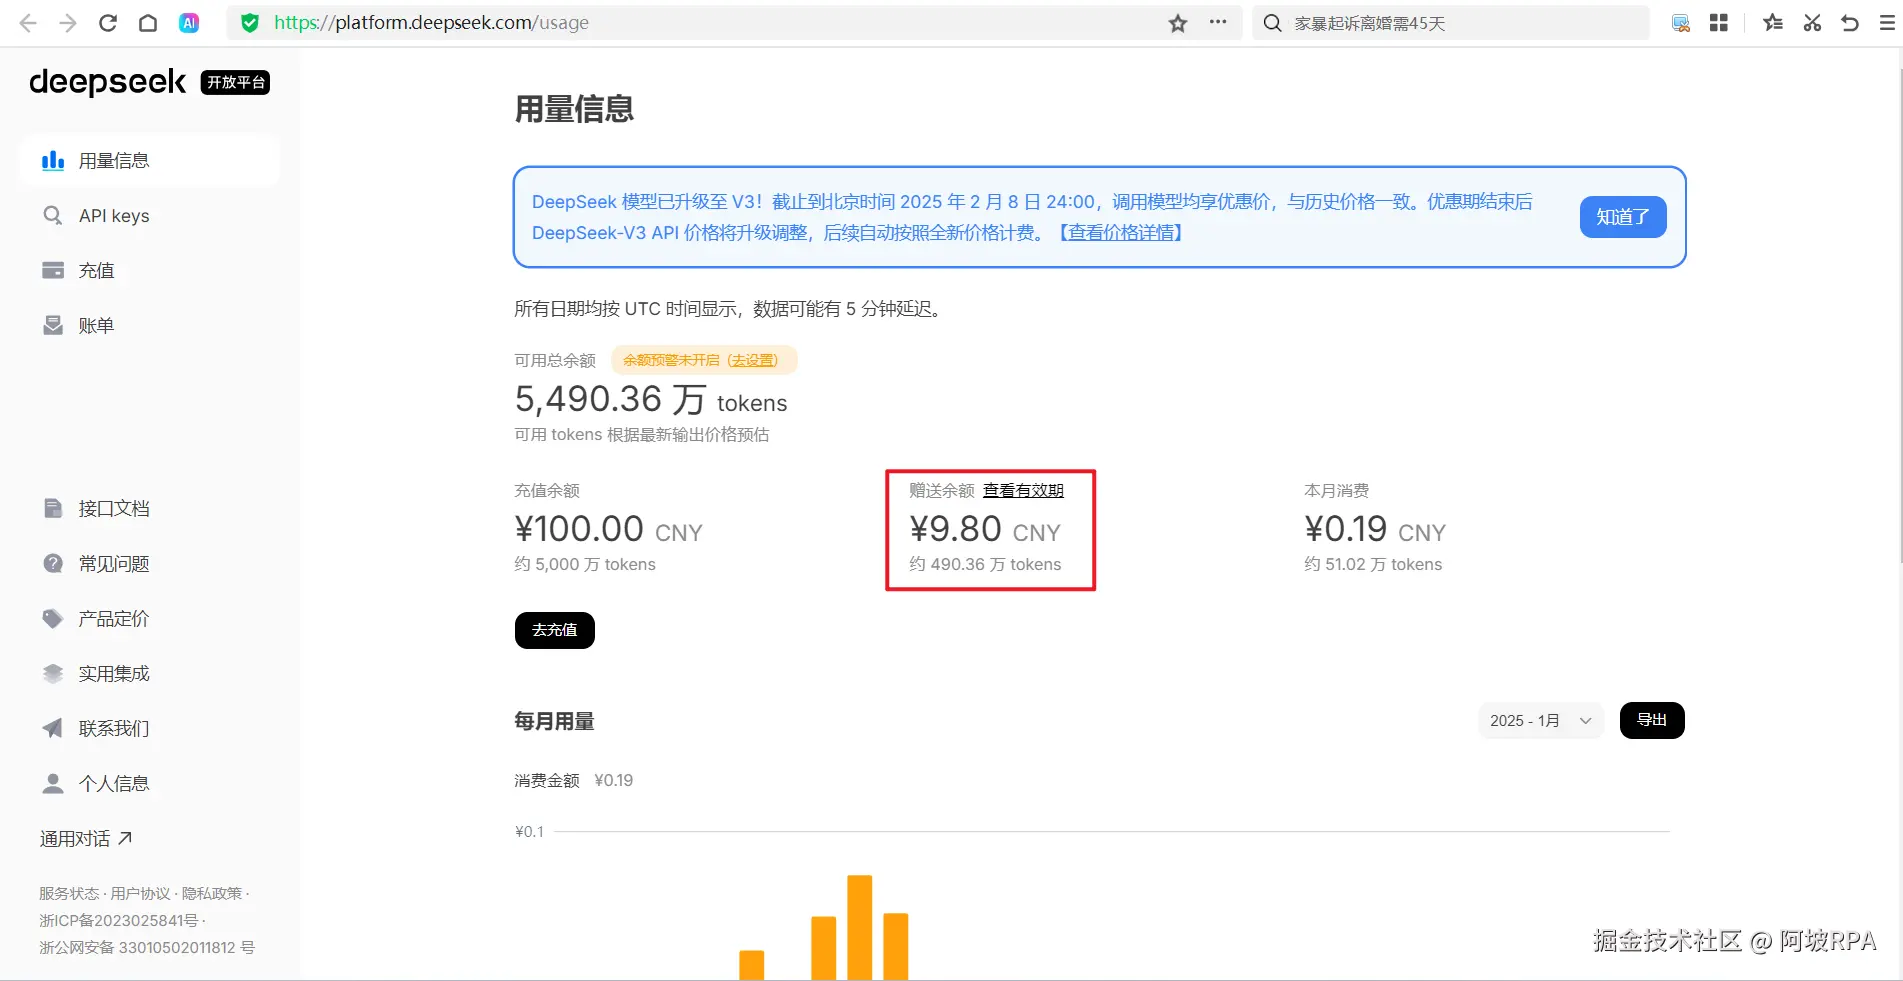Click the 可用总余额 label
This screenshot has height=981, width=1903.
click(x=555, y=361)
